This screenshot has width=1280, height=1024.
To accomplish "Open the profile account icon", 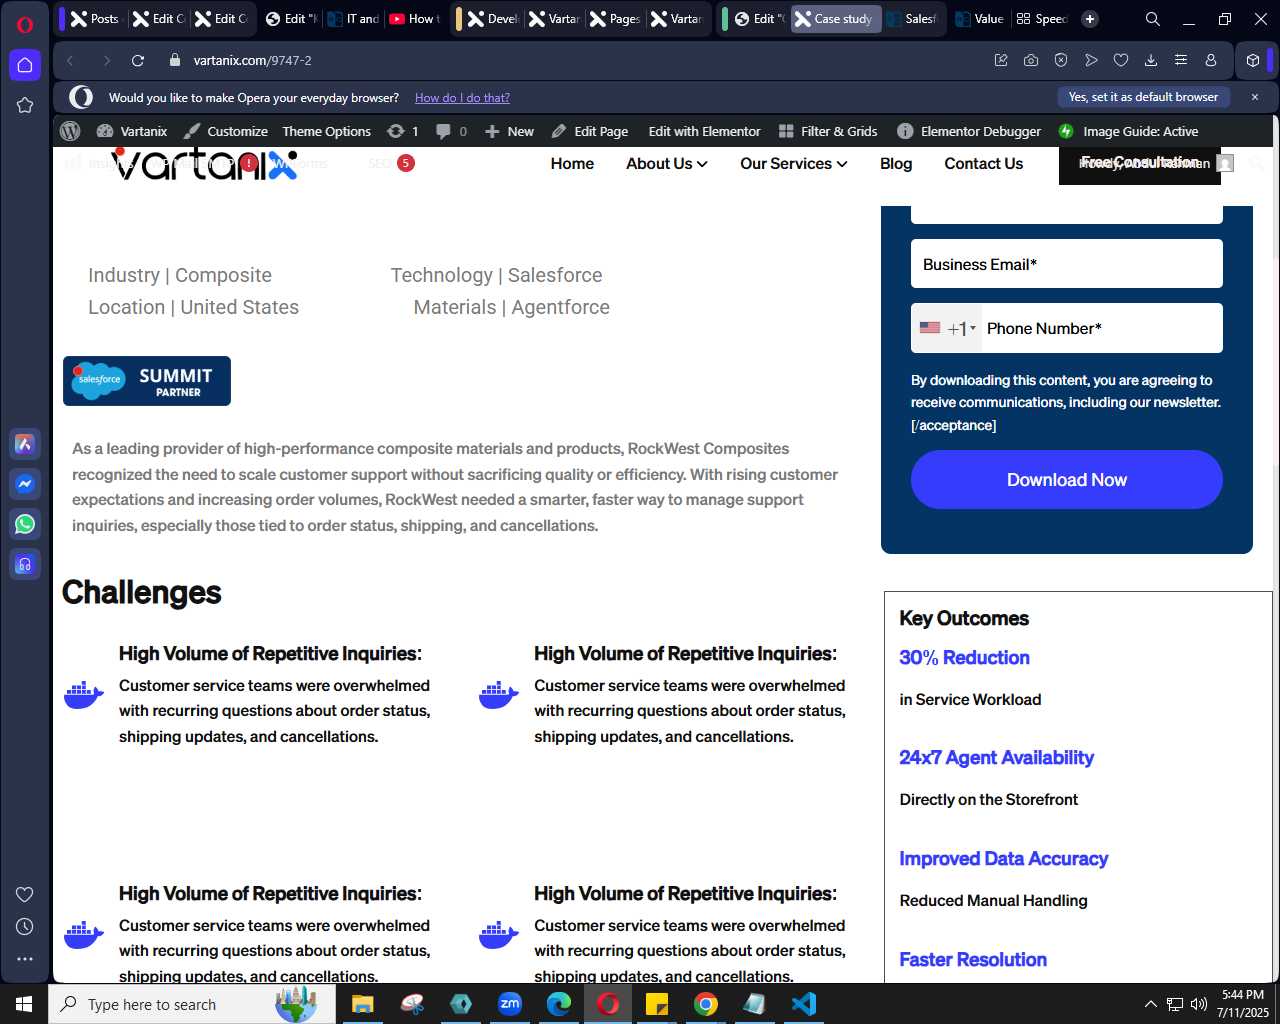I will [1211, 60].
